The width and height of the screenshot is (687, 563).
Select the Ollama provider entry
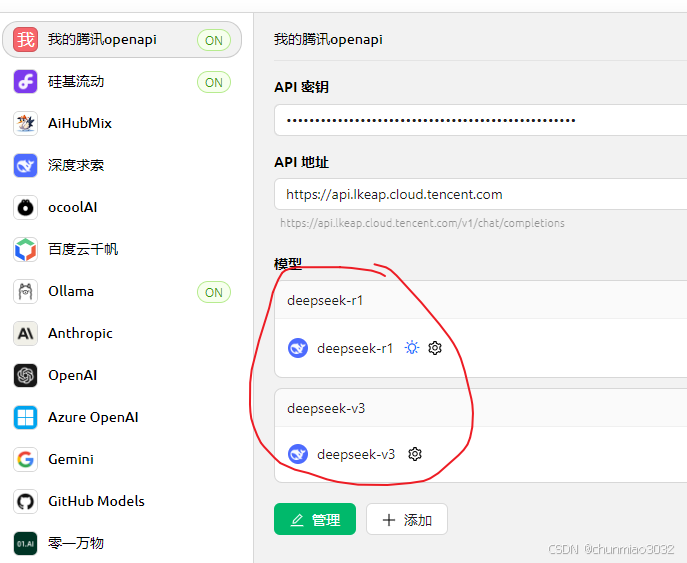point(122,291)
